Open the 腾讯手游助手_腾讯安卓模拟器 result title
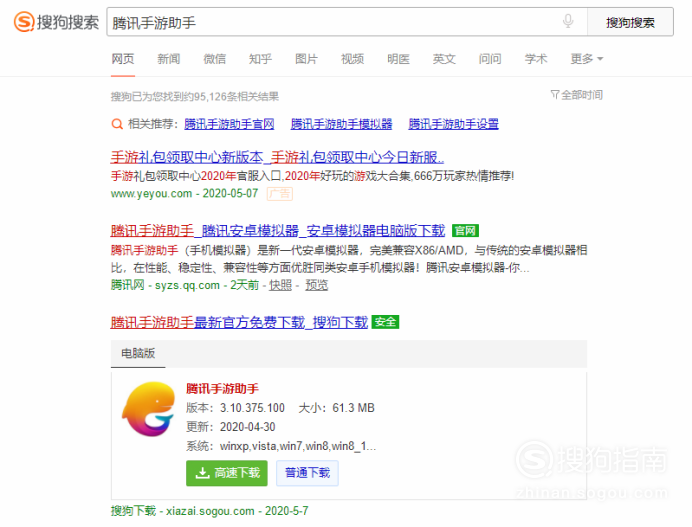The image size is (692, 527). tap(278, 230)
